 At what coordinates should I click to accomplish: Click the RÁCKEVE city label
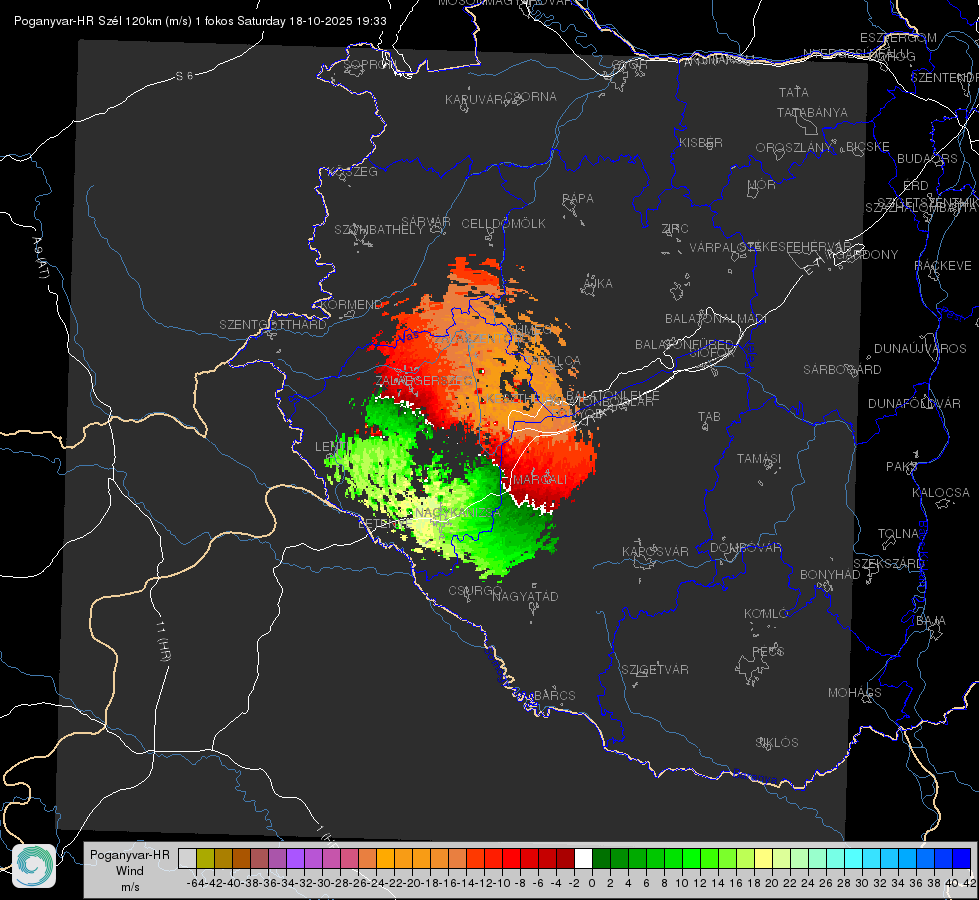(x=943, y=265)
